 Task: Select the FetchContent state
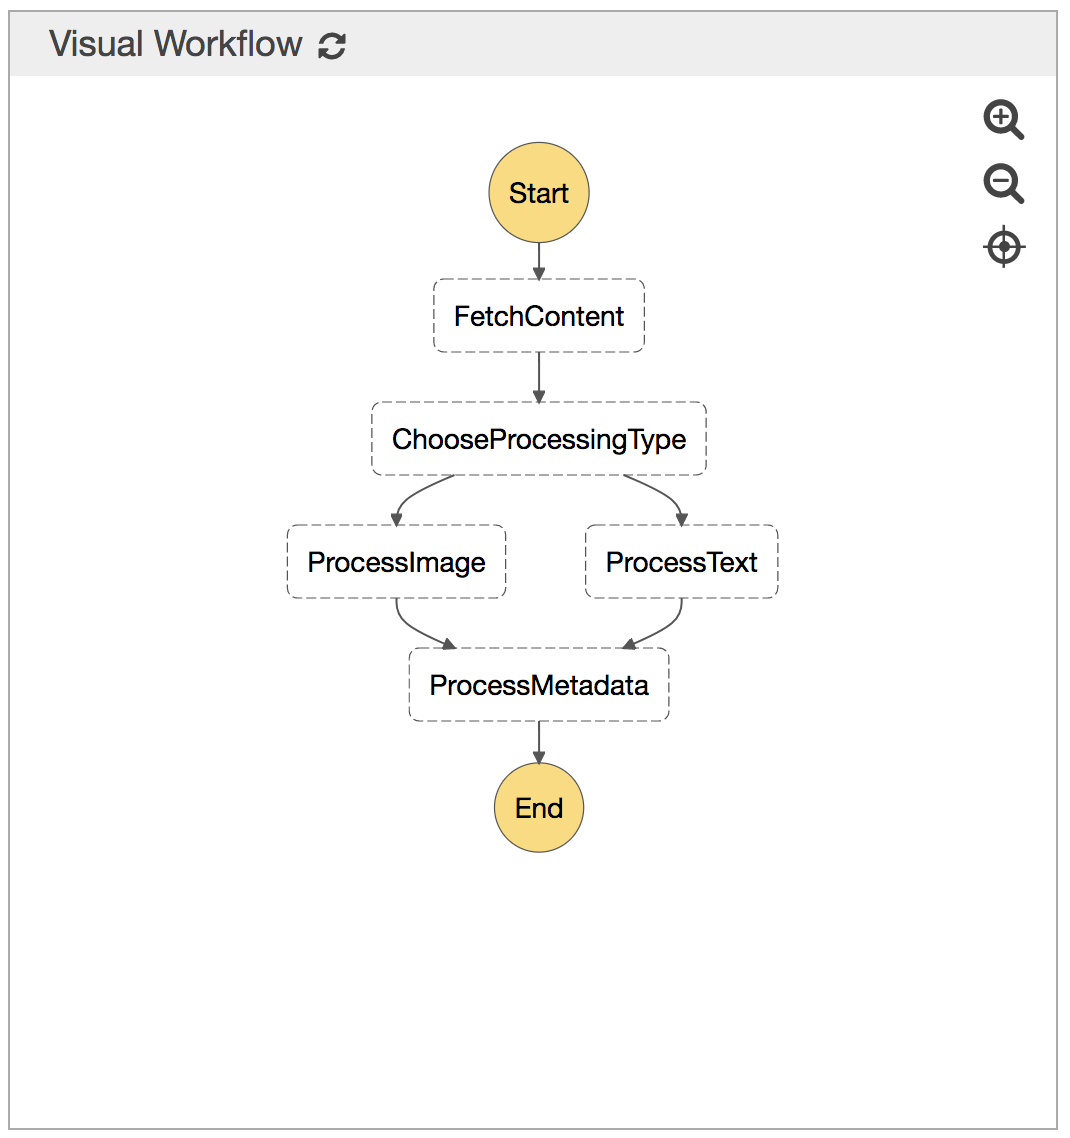[x=539, y=316]
